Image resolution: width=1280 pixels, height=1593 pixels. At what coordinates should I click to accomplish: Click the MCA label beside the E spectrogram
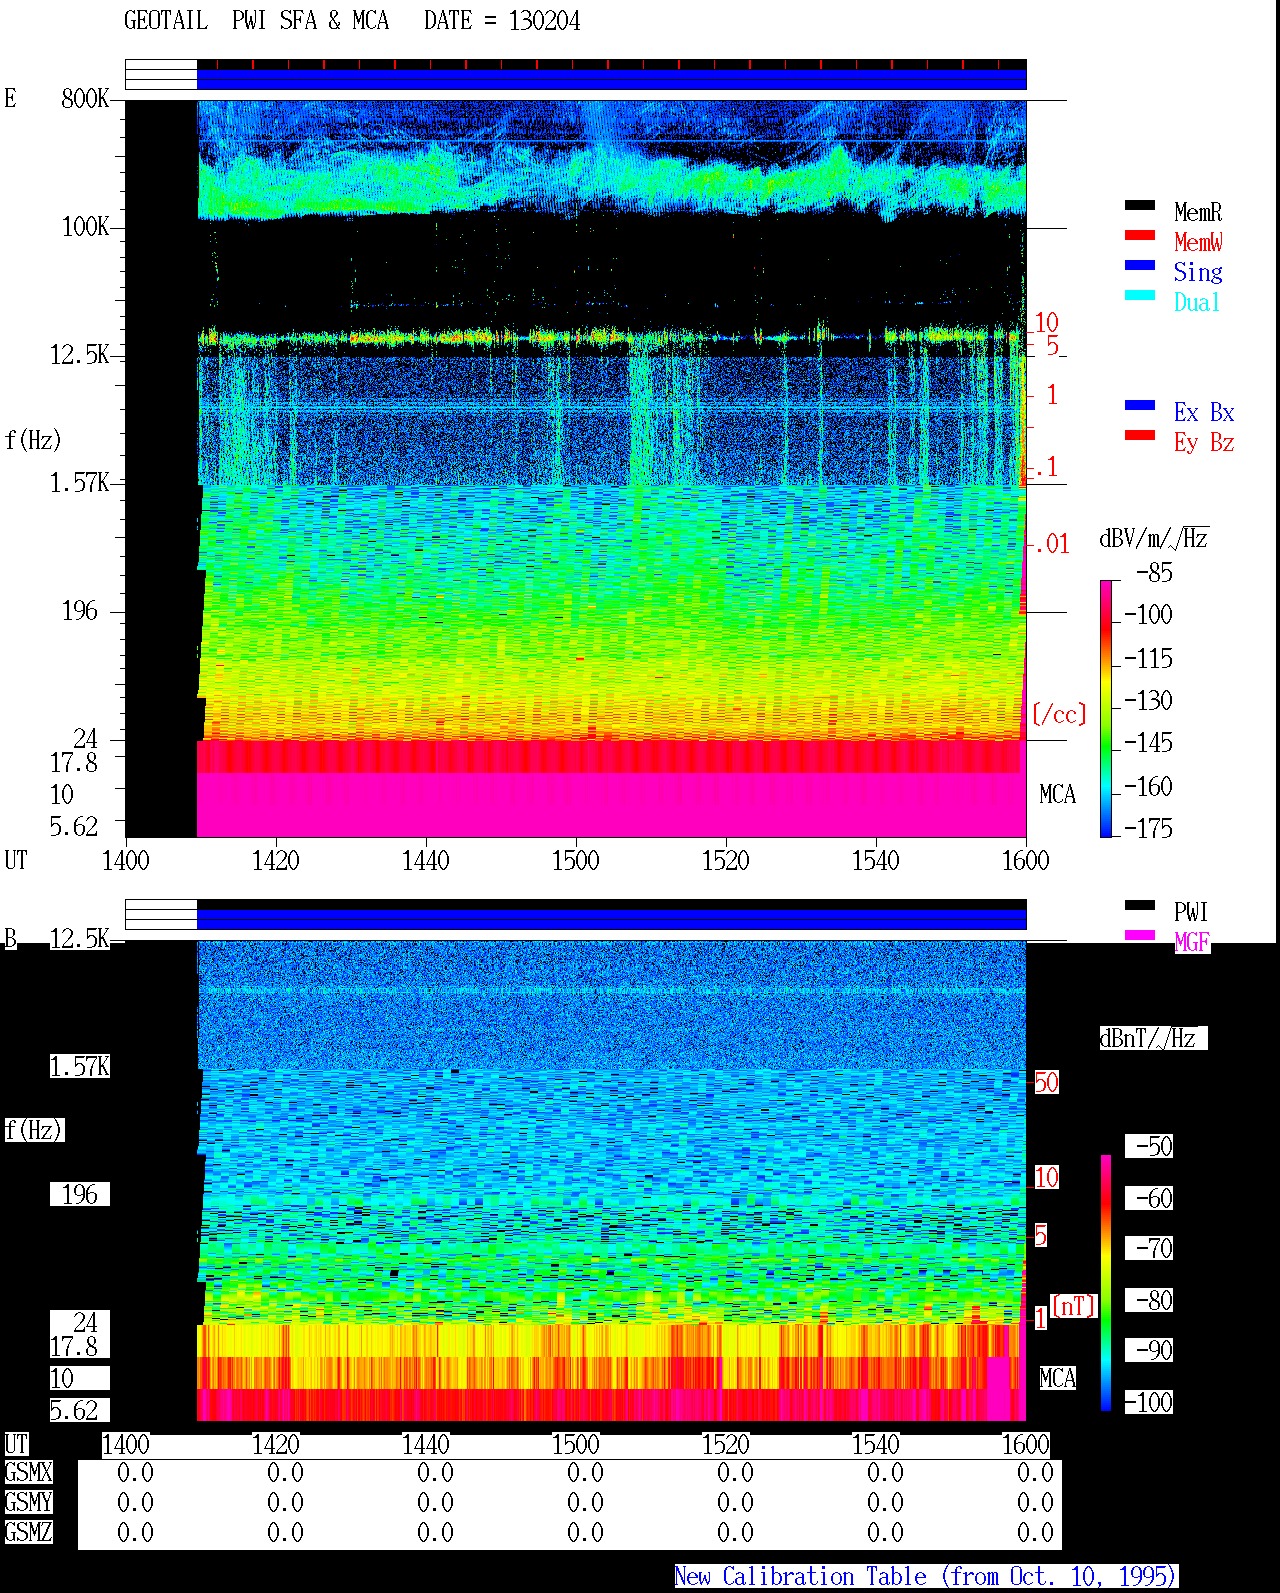[x=1057, y=795]
